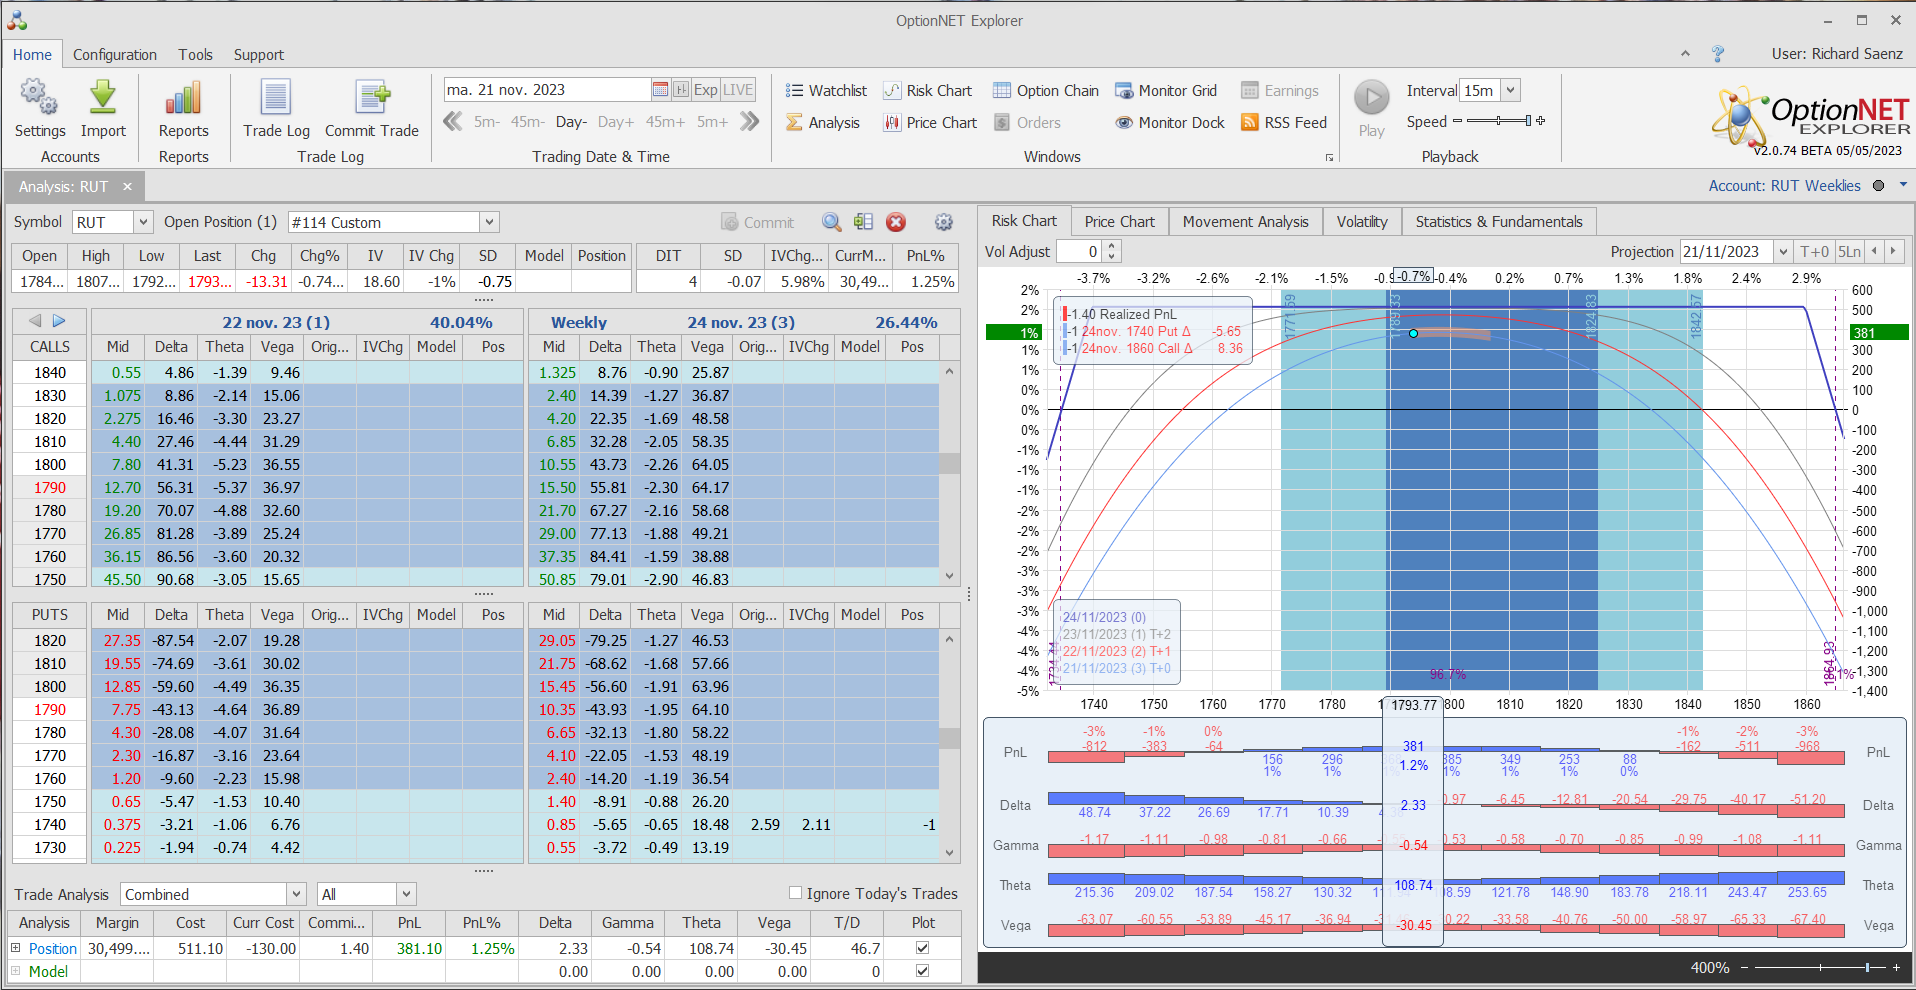Toggle the Model row Plot checkbox
This screenshot has width=1916, height=990.
click(x=922, y=971)
